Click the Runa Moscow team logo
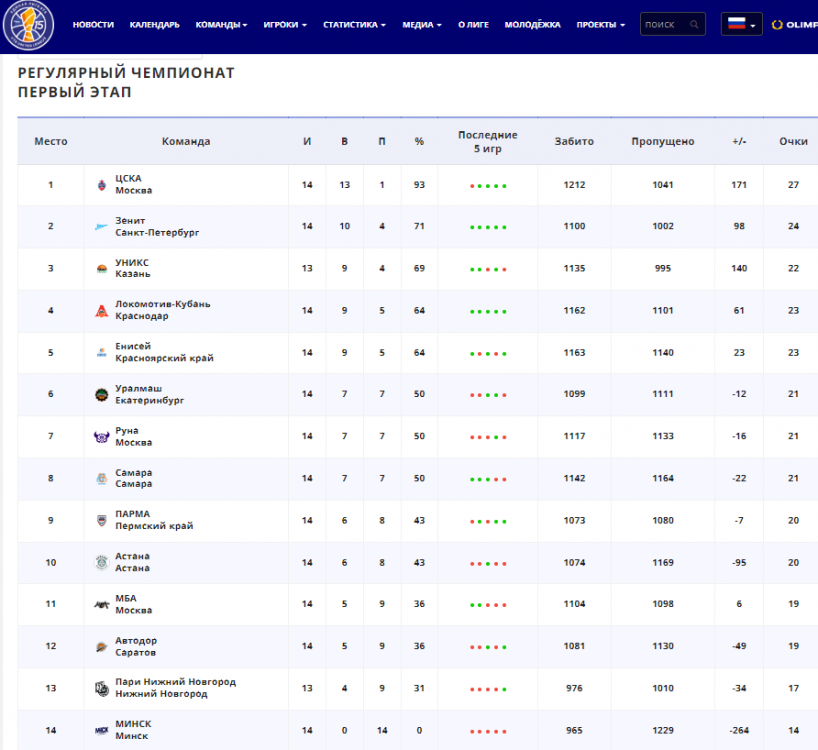 point(101,436)
